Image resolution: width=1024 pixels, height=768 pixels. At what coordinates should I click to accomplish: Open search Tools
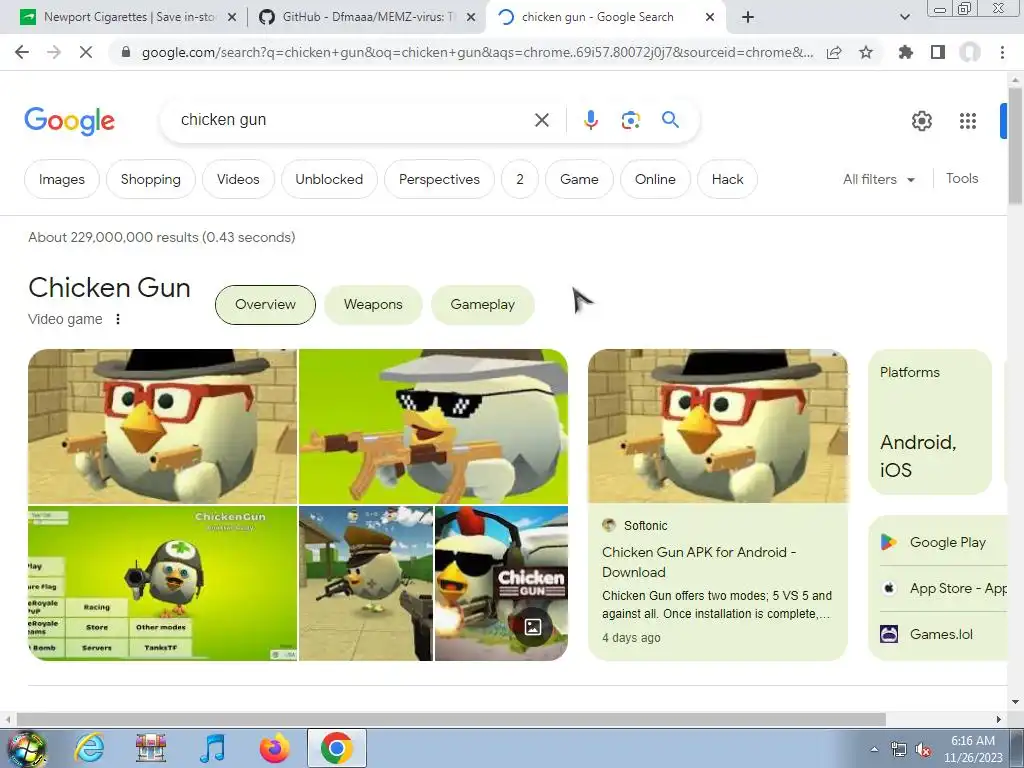pyautogui.click(x=962, y=178)
